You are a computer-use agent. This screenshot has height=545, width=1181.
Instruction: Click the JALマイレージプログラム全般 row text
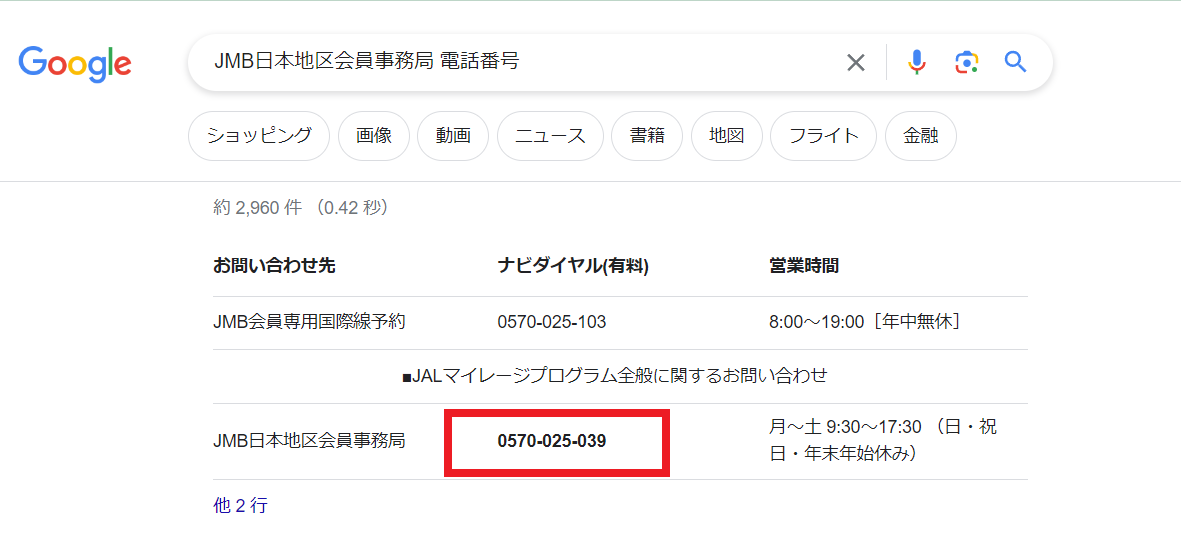click(x=615, y=376)
